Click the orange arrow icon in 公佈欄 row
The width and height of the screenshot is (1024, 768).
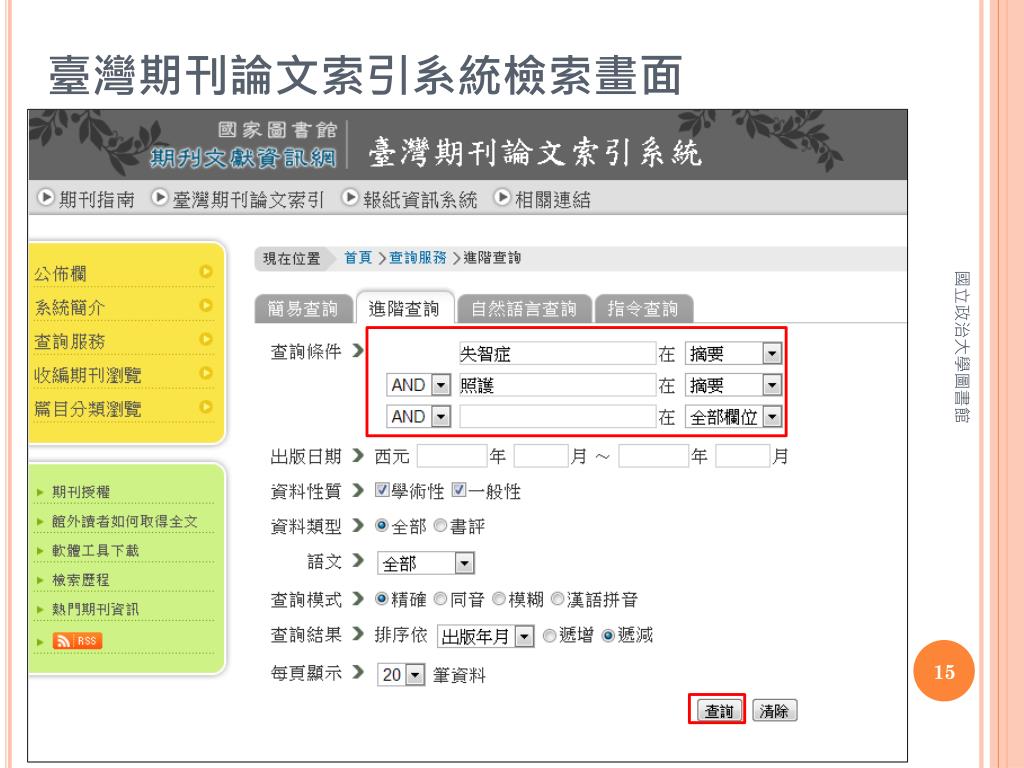coord(206,272)
